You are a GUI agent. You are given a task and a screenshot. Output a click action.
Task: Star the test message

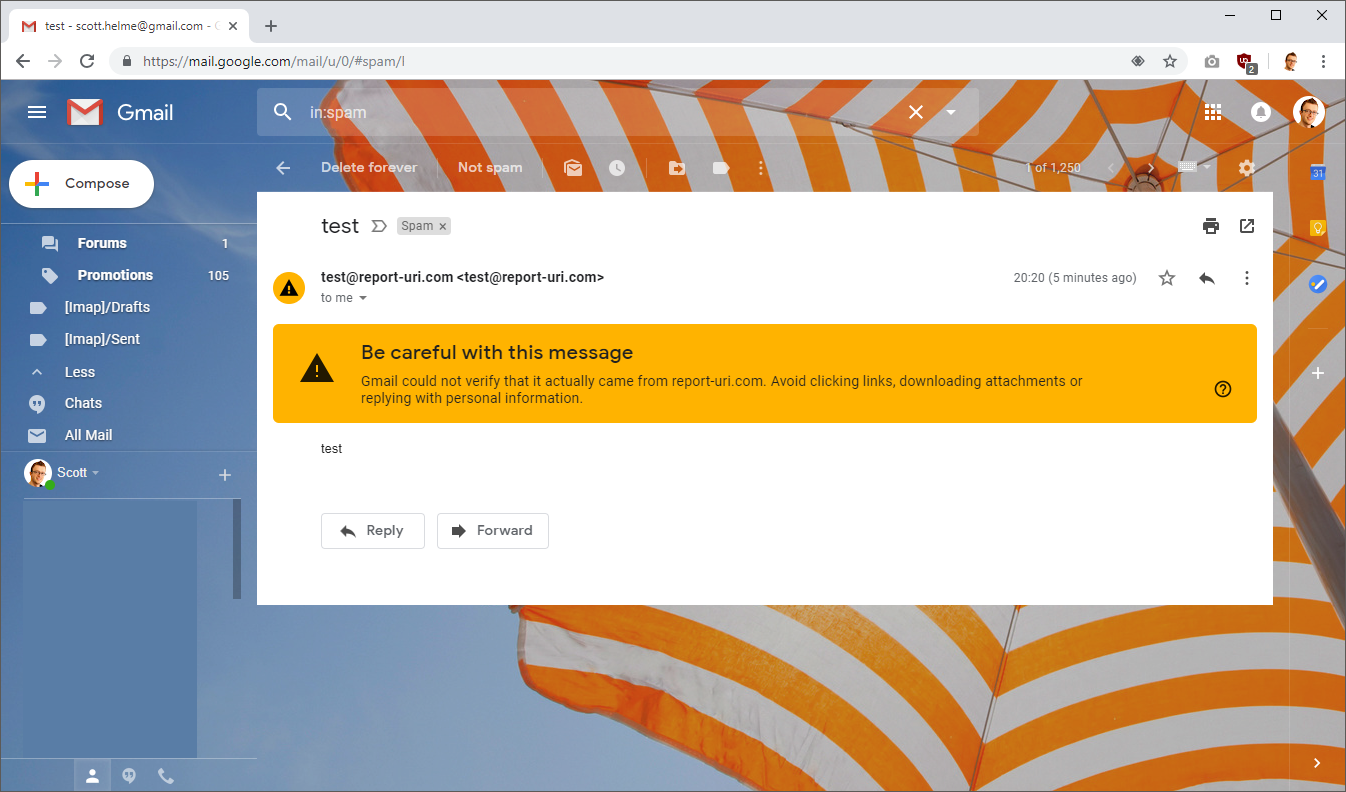(x=1167, y=278)
